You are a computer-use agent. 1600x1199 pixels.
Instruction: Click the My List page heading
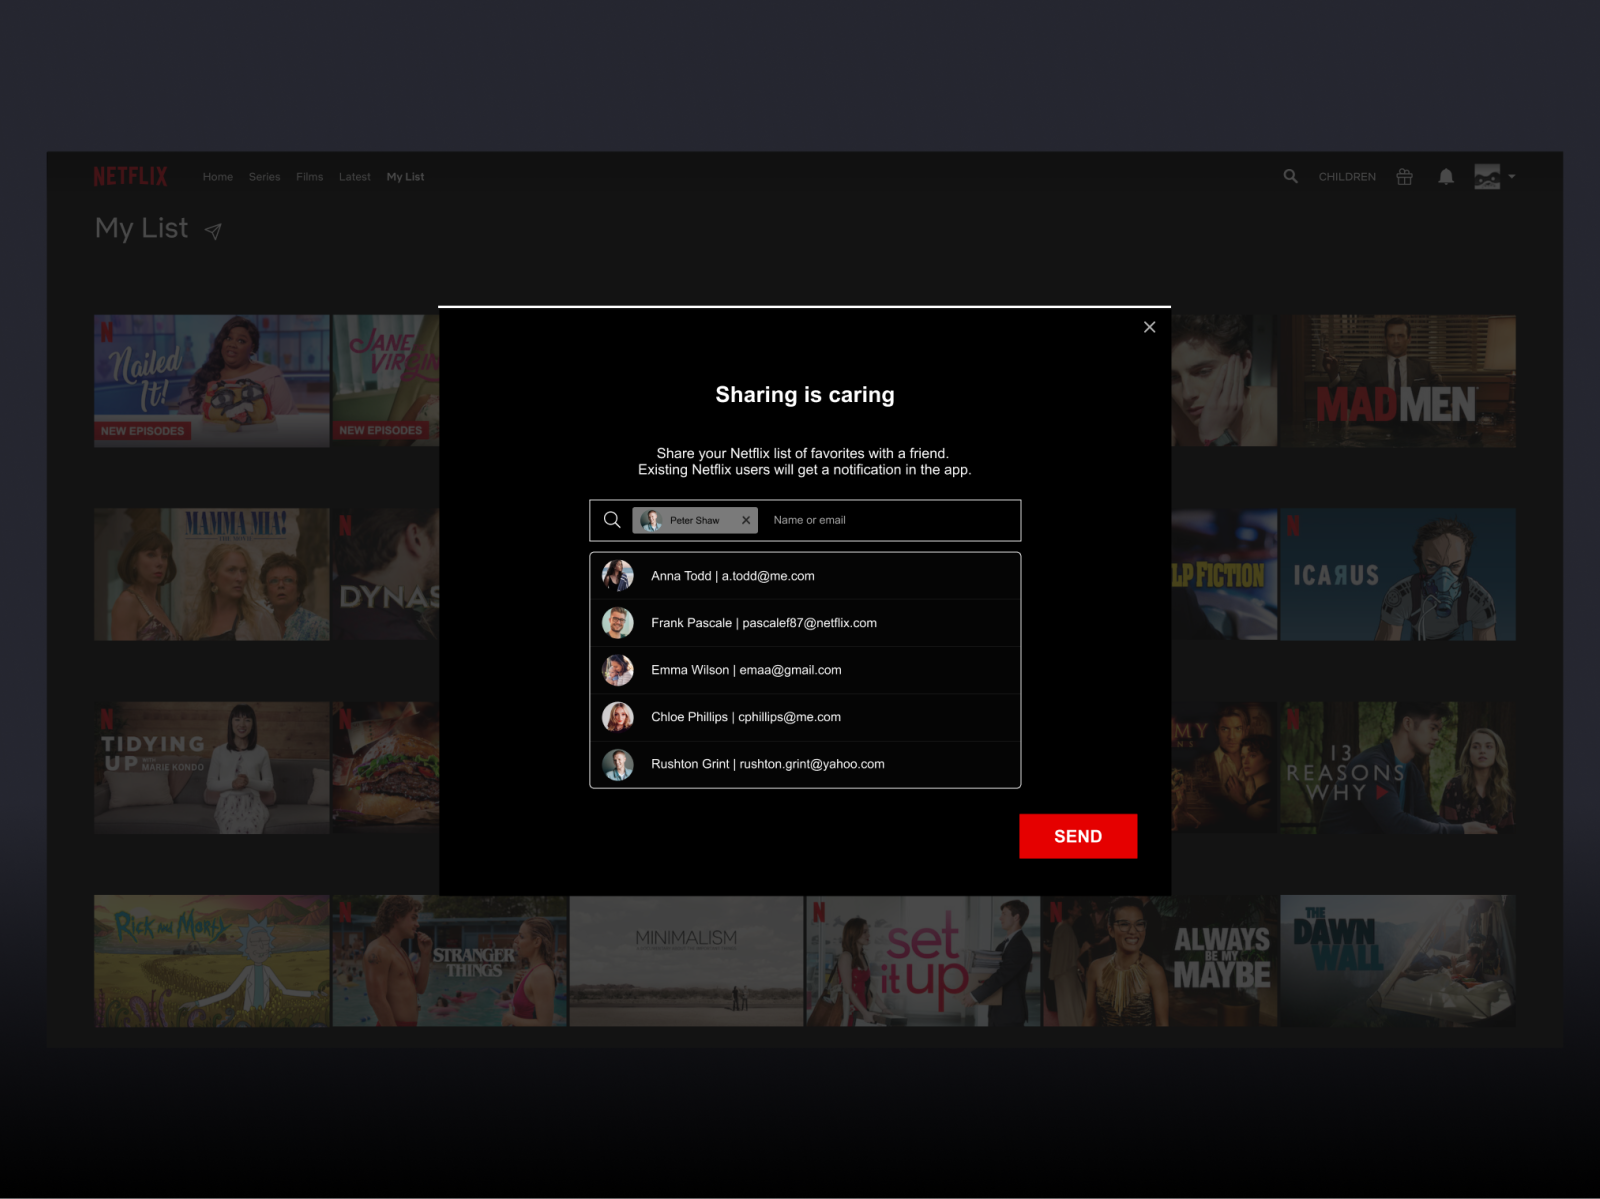point(141,229)
